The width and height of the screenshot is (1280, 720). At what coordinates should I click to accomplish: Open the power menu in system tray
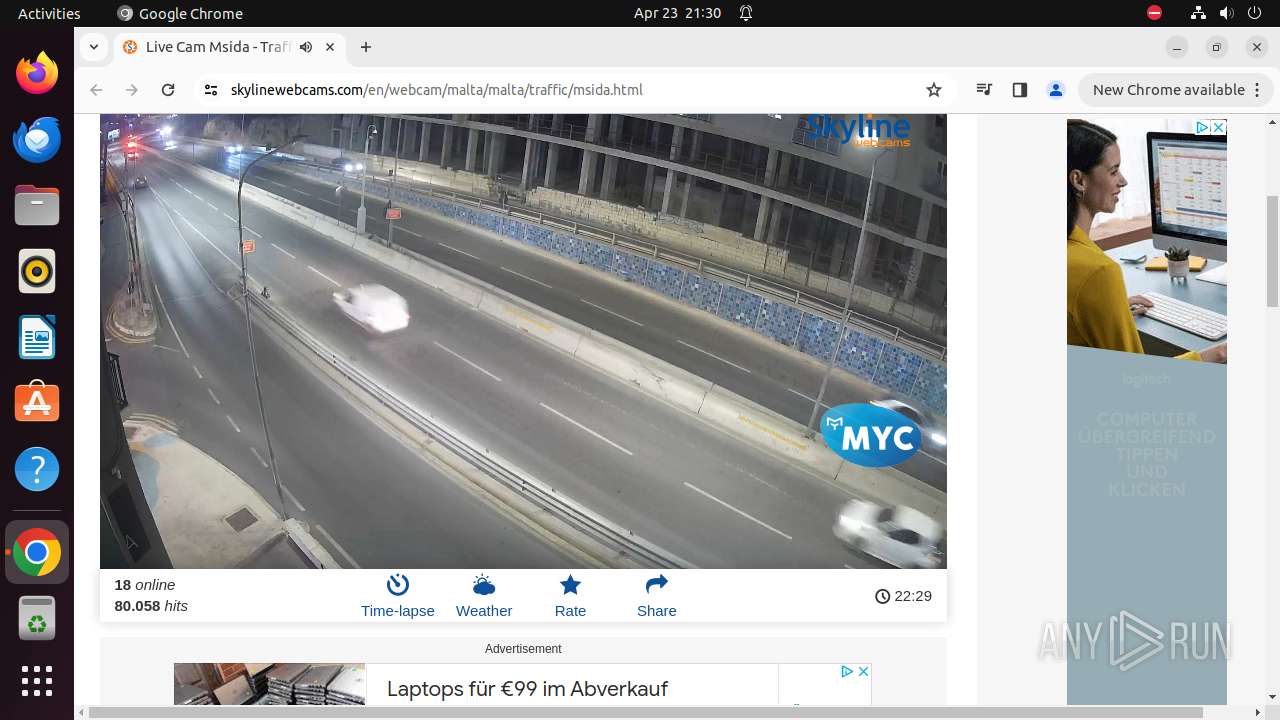[x=1254, y=13]
